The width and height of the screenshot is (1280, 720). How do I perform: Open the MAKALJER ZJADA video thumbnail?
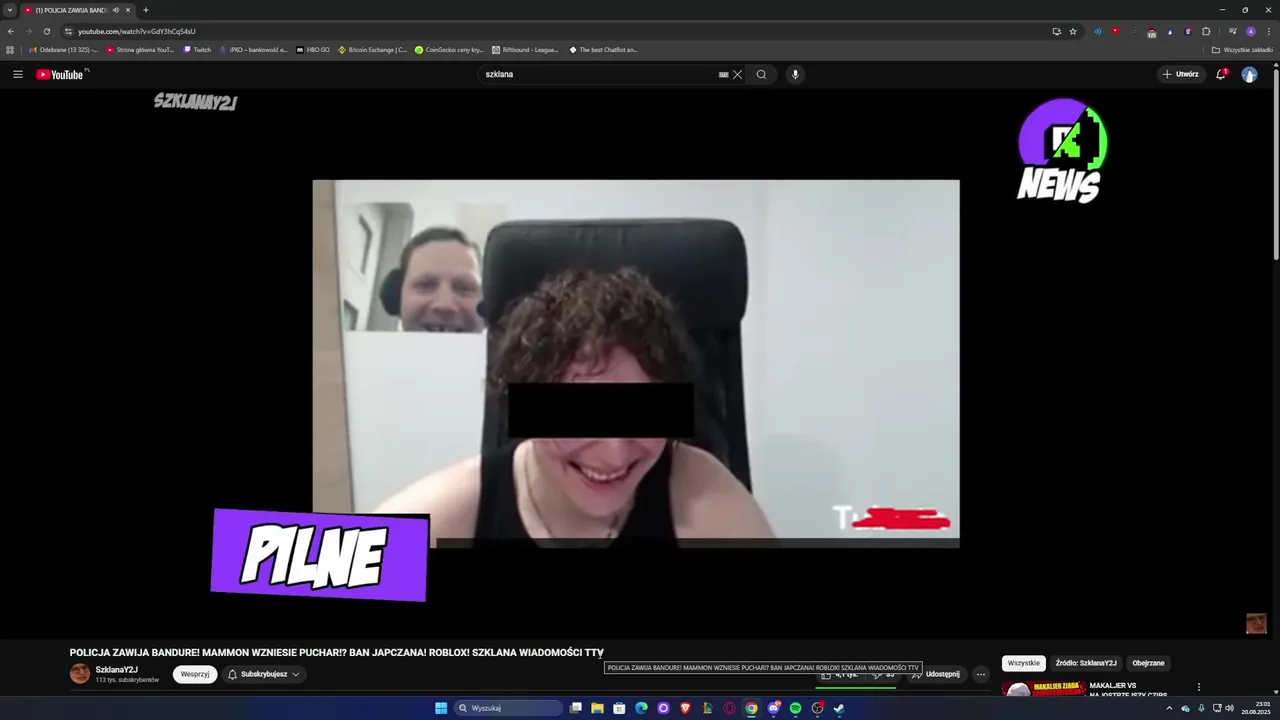point(1044,688)
